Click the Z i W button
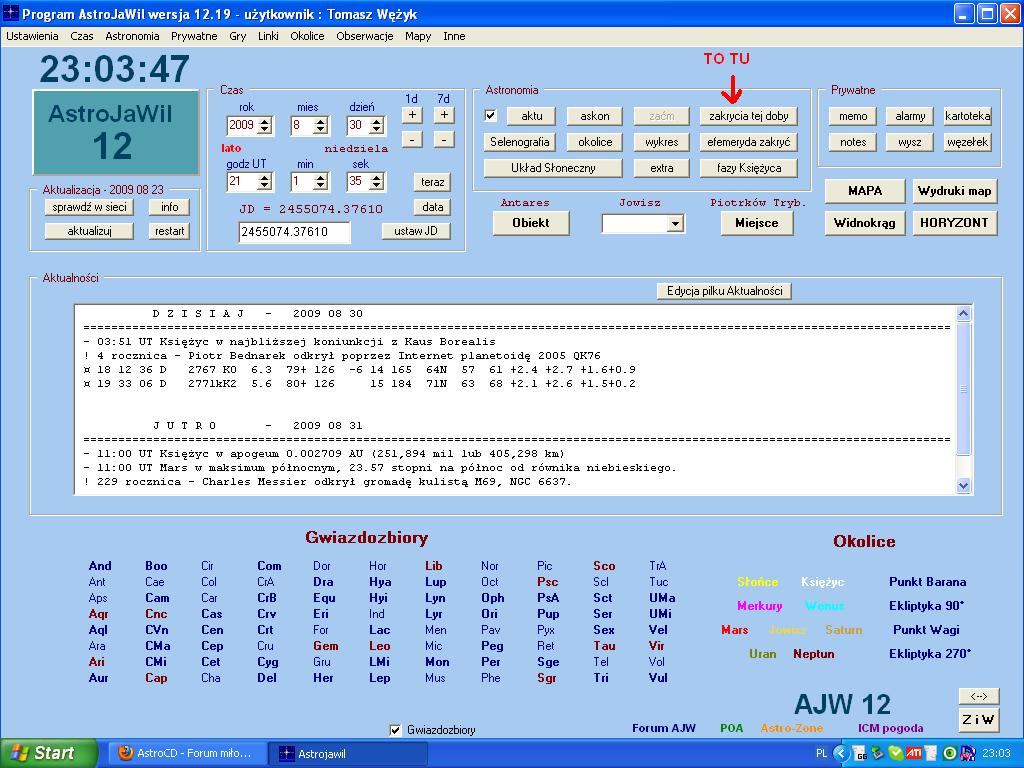Viewport: 1024px width, 768px height. pyautogui.click(x=978, y=720)
